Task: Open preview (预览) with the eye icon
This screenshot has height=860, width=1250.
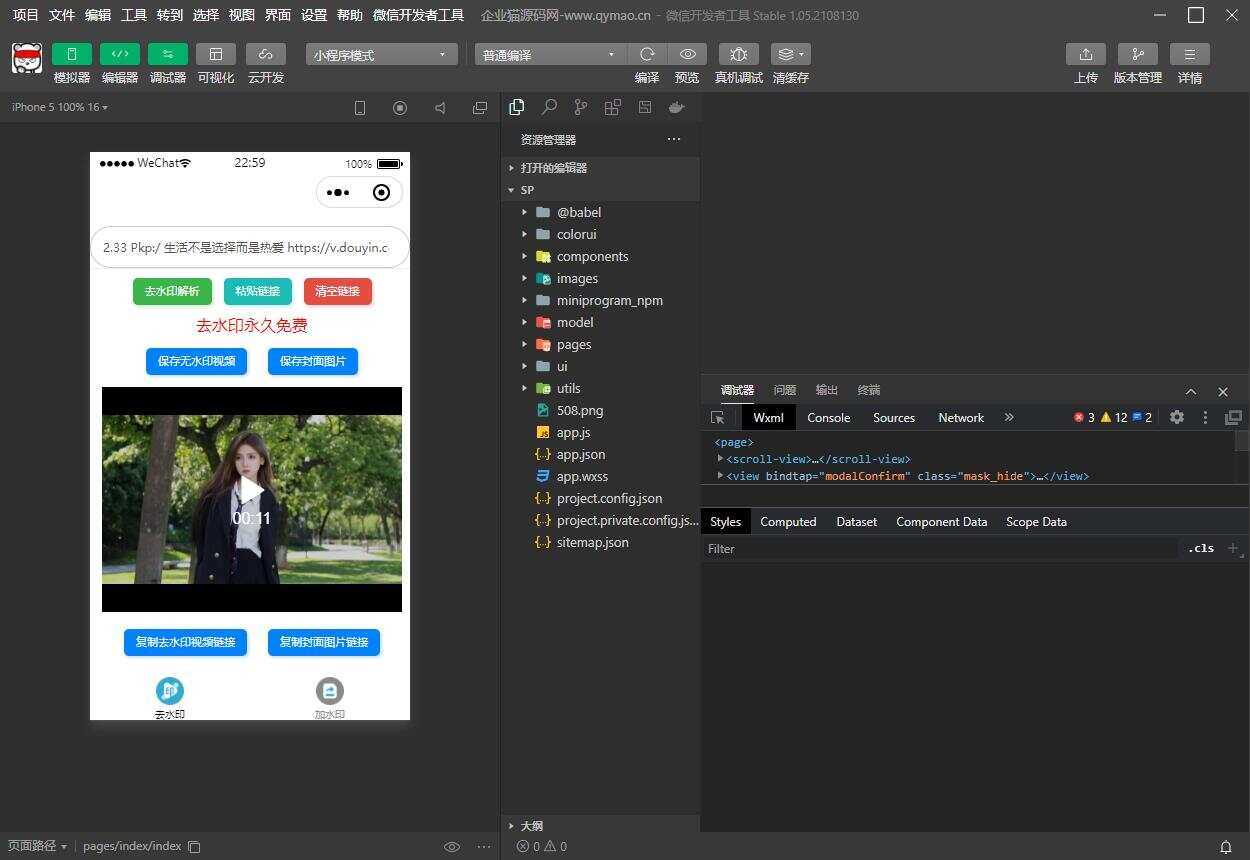Action: click(x=686, y=54)
